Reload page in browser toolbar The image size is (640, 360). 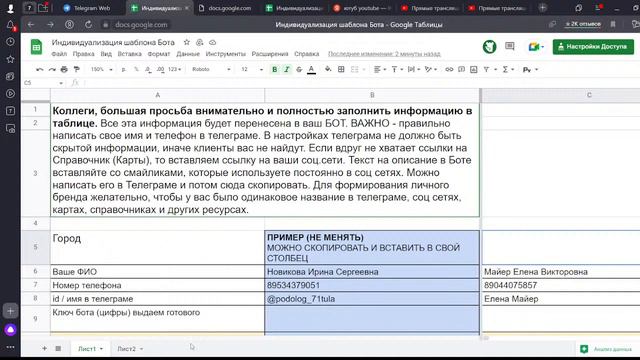(x=88, y=24)
